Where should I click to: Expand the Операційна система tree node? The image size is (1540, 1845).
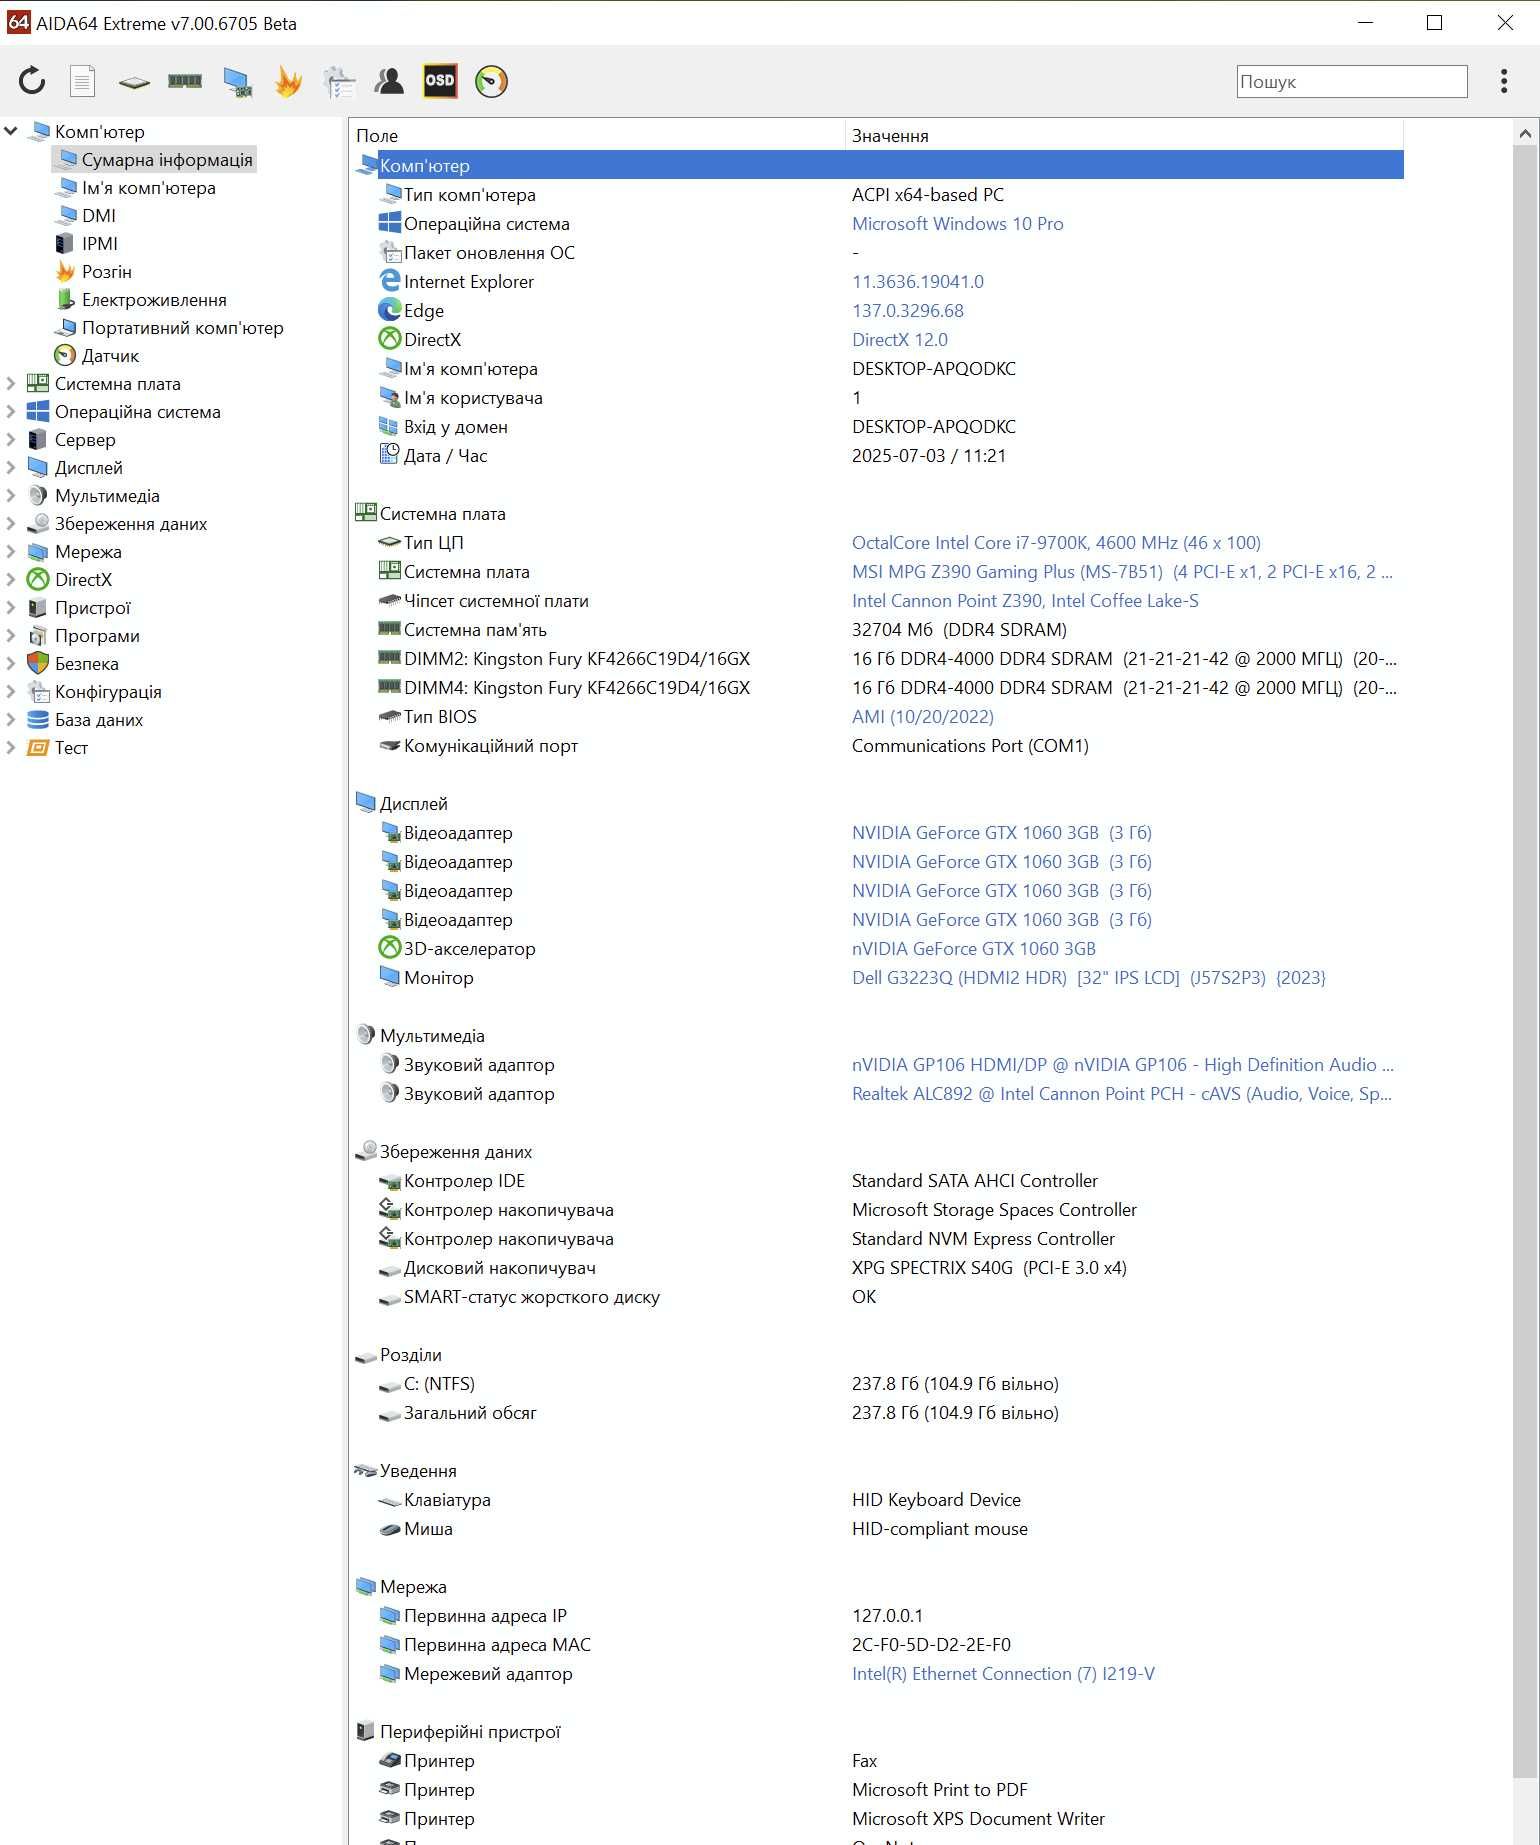(11, 411)
